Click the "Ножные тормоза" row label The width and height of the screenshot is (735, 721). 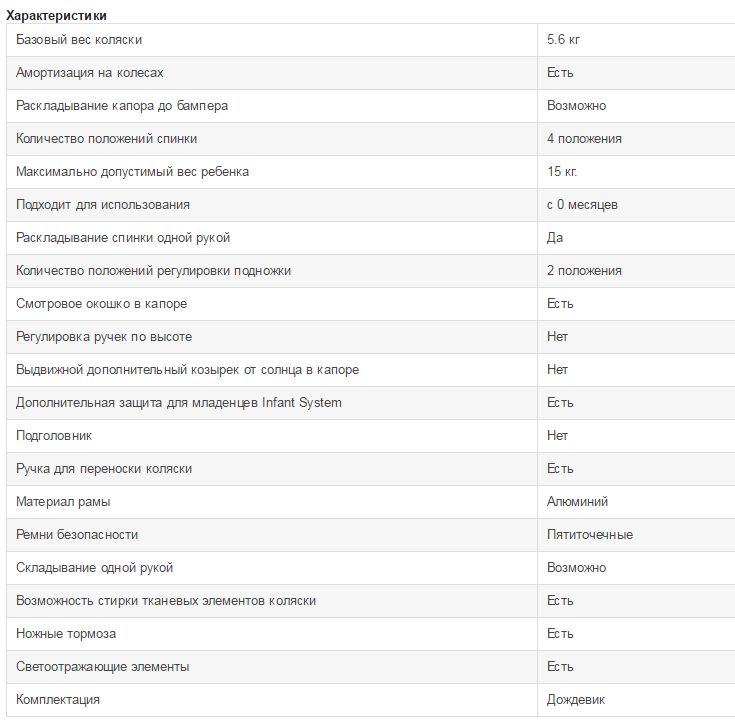tap(66, 634)
